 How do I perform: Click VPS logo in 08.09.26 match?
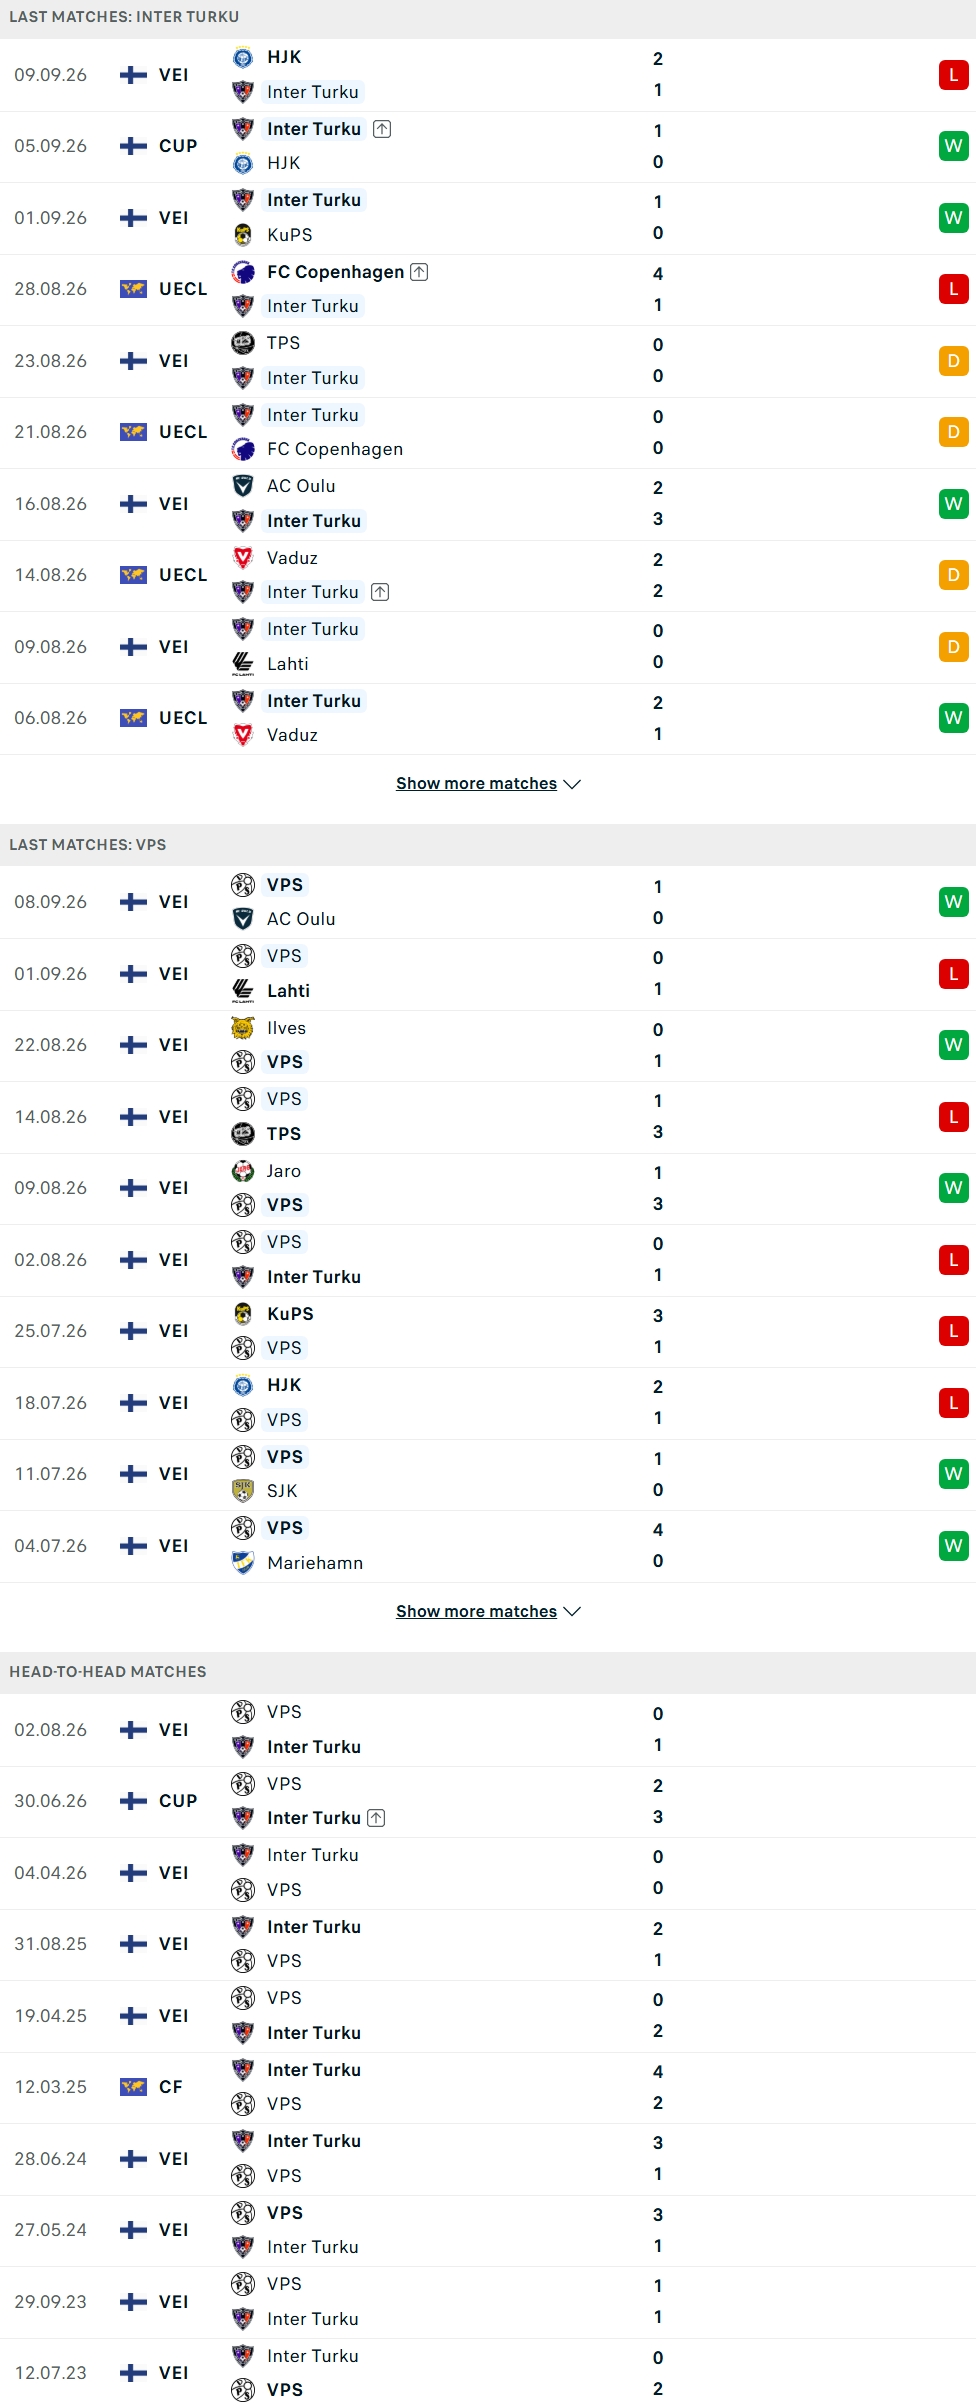click(x=243, y=885)
